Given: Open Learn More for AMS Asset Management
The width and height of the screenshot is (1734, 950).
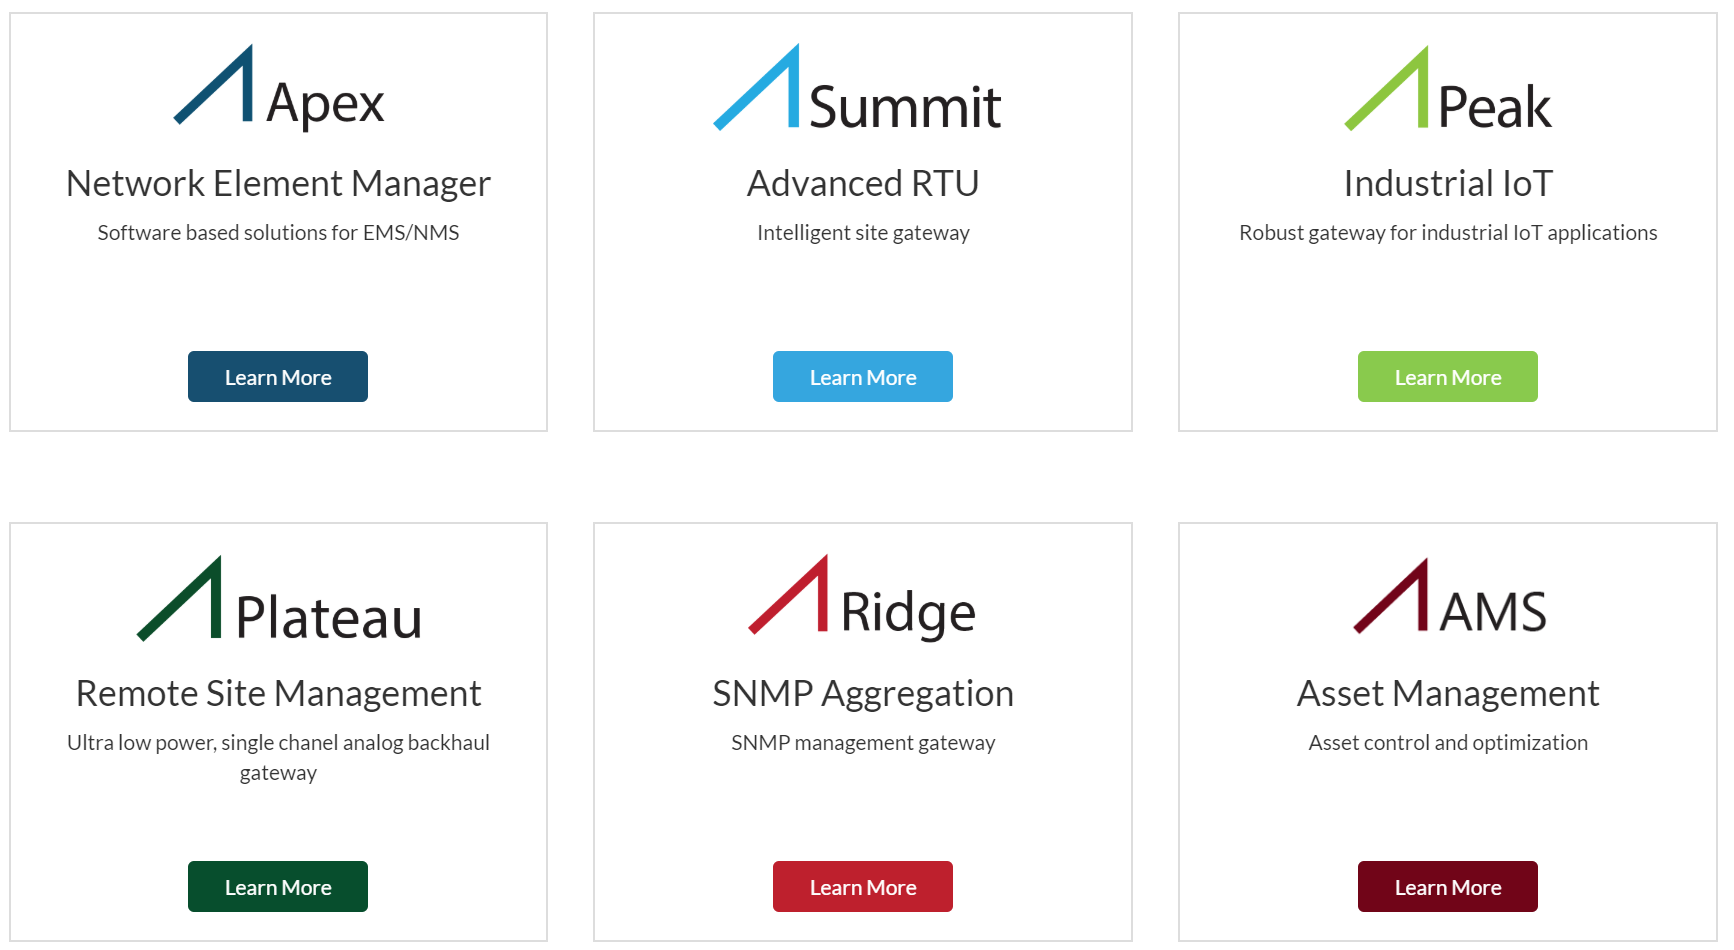Looking at the screenshot, I should 1448,887.
